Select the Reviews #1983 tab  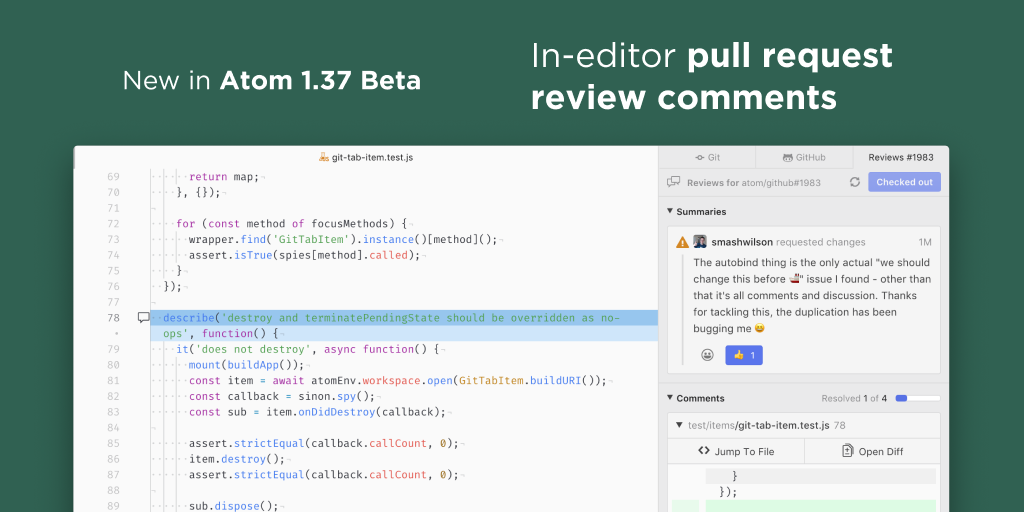900,157
